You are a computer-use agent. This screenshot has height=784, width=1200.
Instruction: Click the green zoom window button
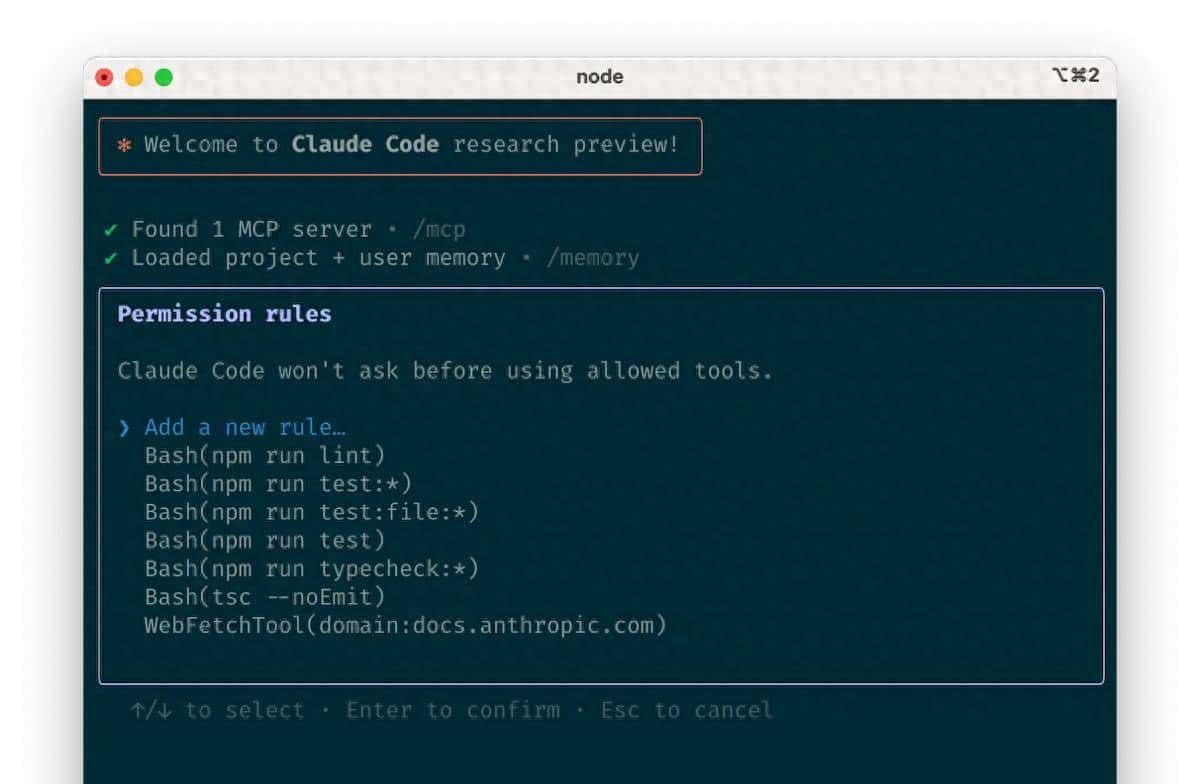click(163, 77)
